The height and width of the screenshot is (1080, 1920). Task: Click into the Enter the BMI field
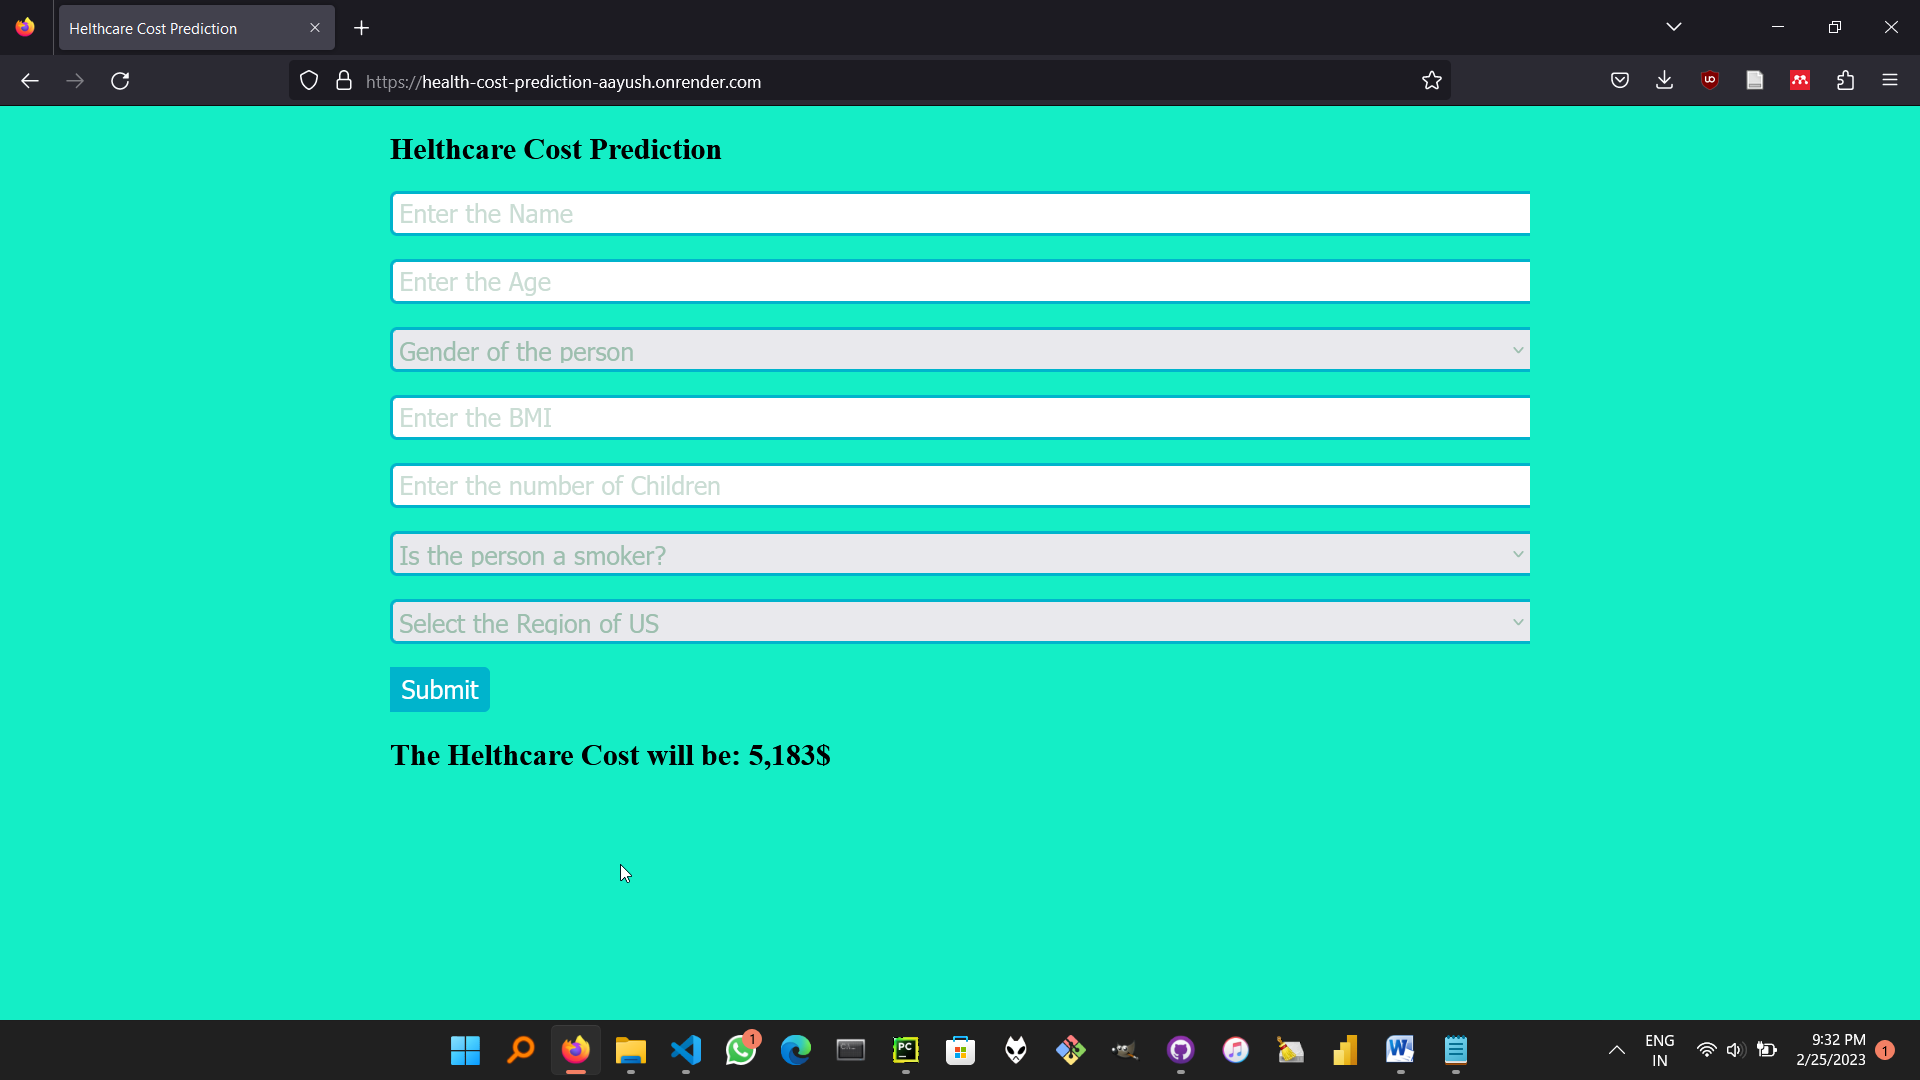(x=960, y=418)
